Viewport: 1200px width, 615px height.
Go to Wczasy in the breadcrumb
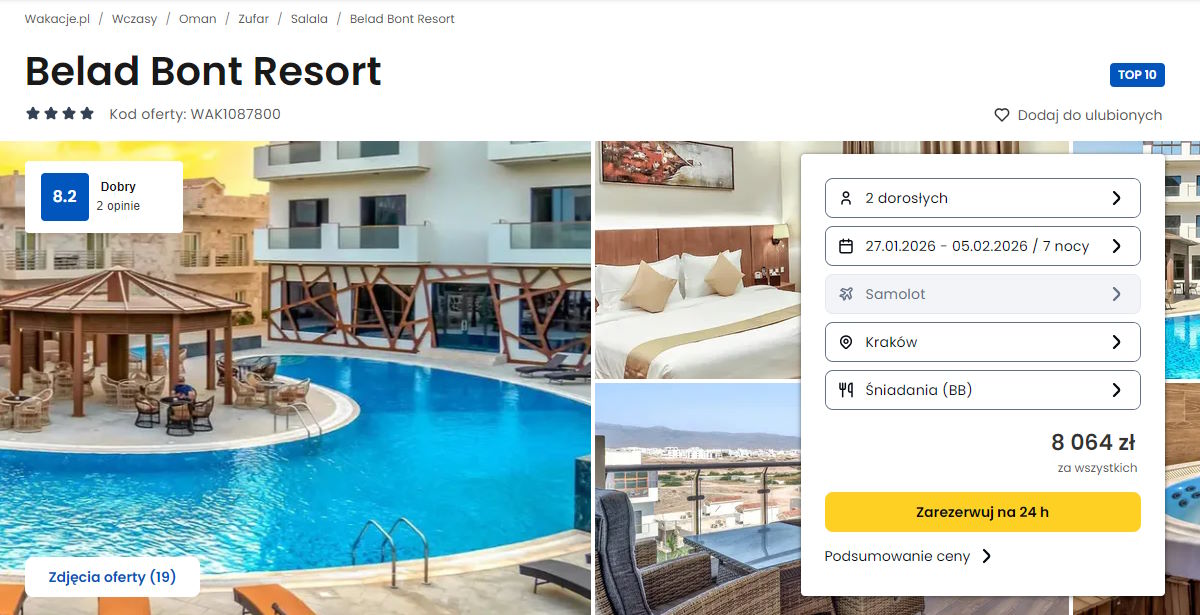pyautogui.click(x=134, y=19)
